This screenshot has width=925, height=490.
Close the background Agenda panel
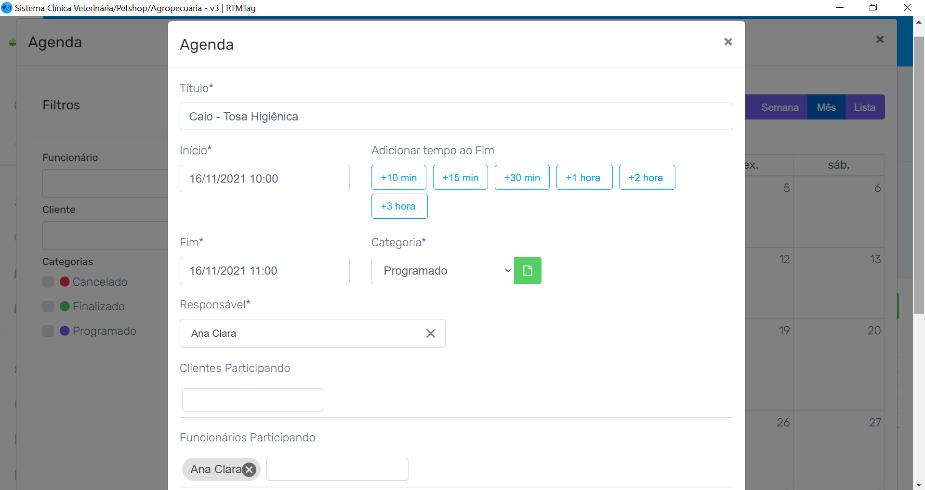click(880, 40)
